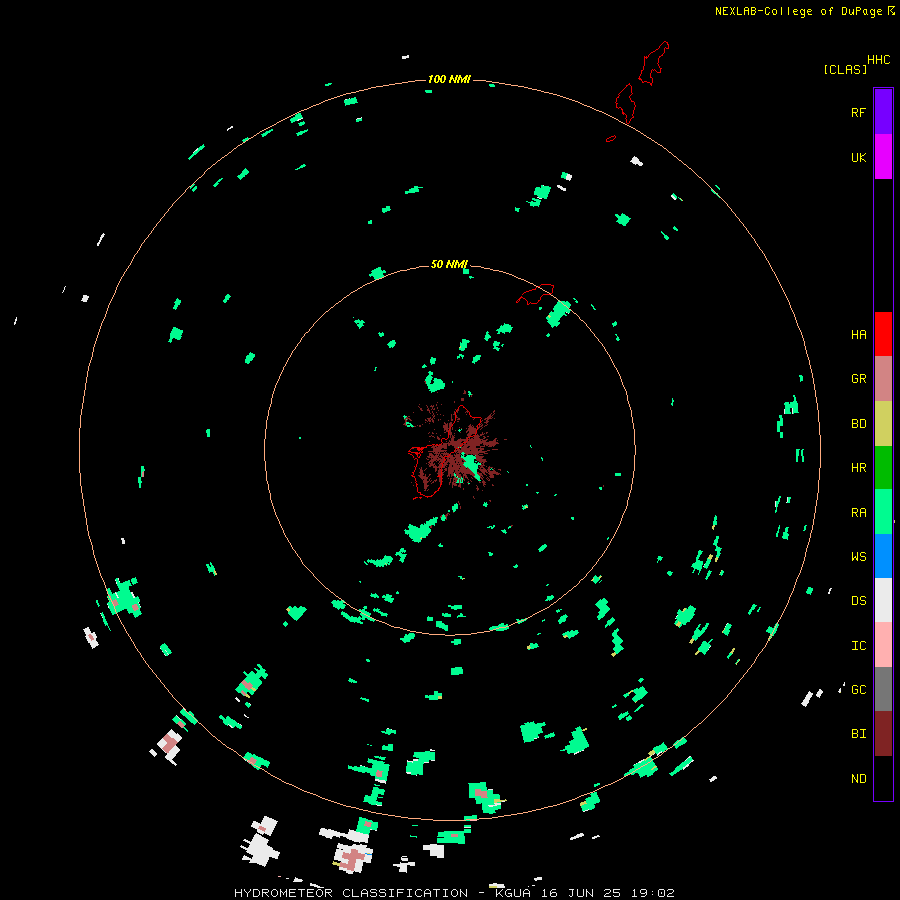Select the dusty-pink GR legend swatch
Image resolution: width=900 pixels, height=900 pixels.
point(883,379)
